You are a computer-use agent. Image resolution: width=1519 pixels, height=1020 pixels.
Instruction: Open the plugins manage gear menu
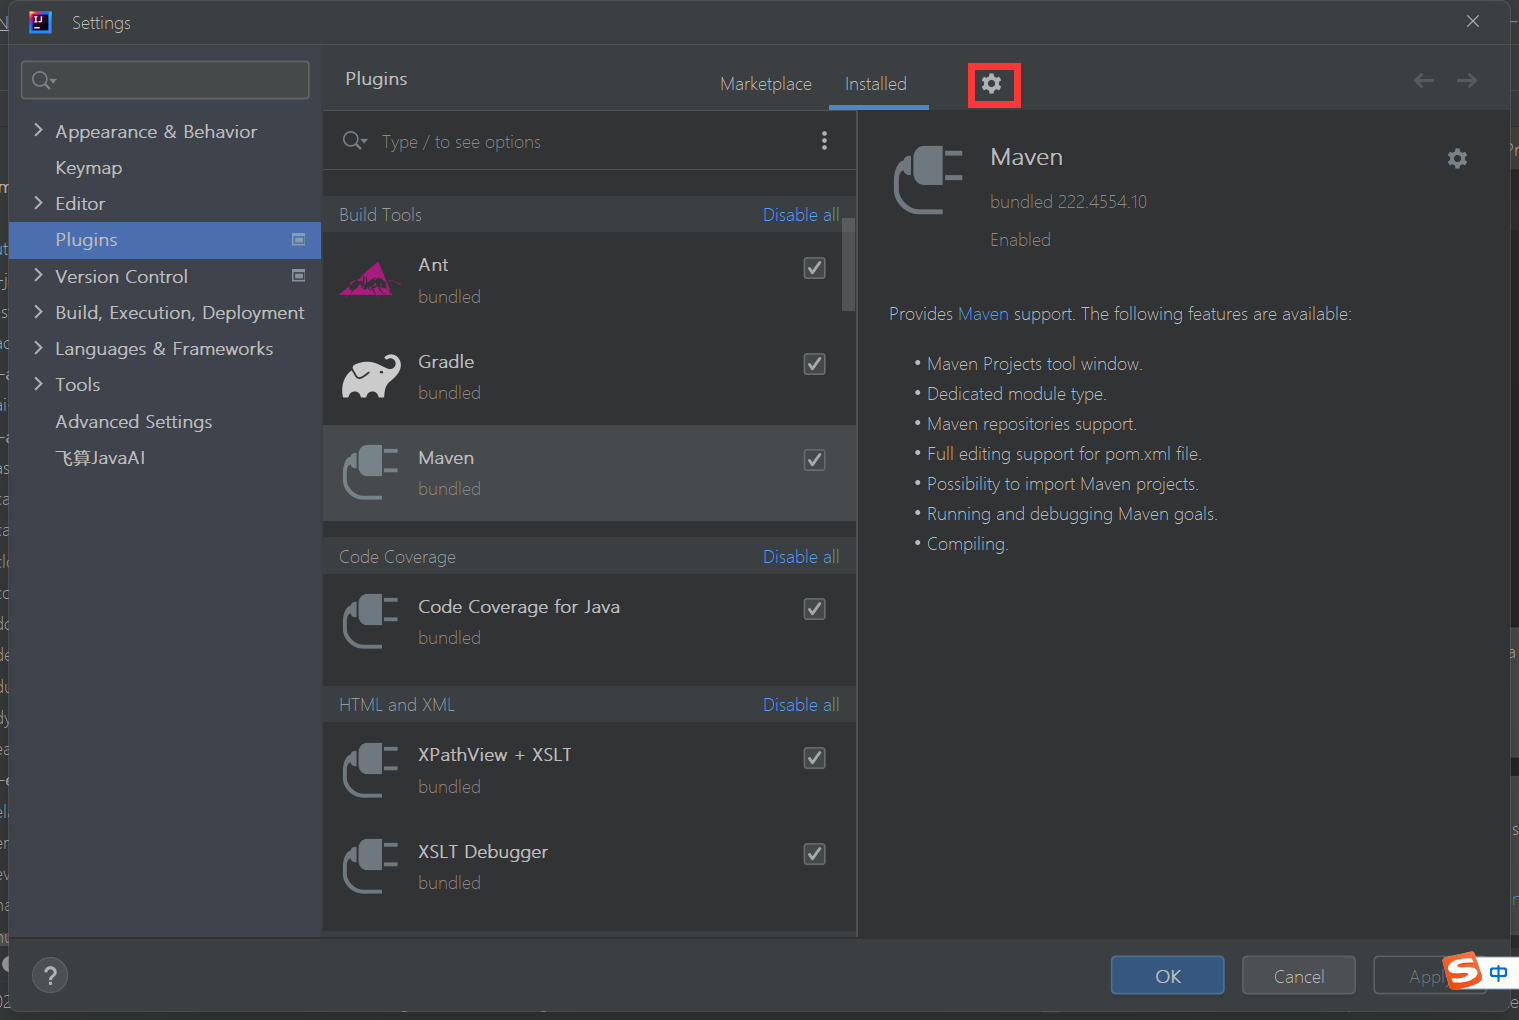click(x=991, y=84)
